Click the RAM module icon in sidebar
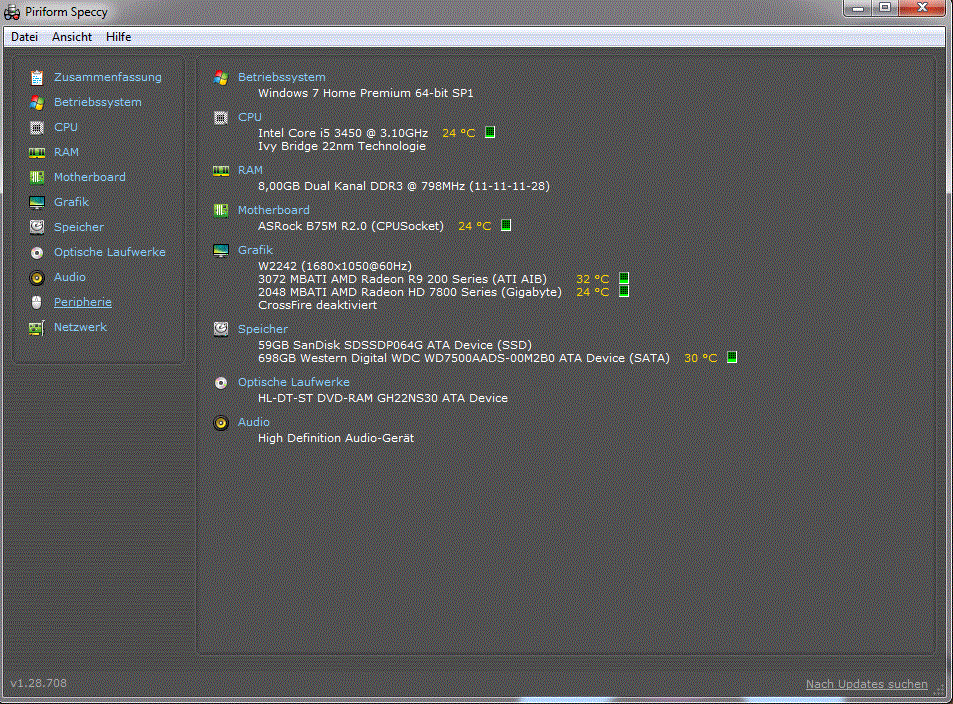The image size is (953, 704). pyautogui.click(x=37, y=153)
